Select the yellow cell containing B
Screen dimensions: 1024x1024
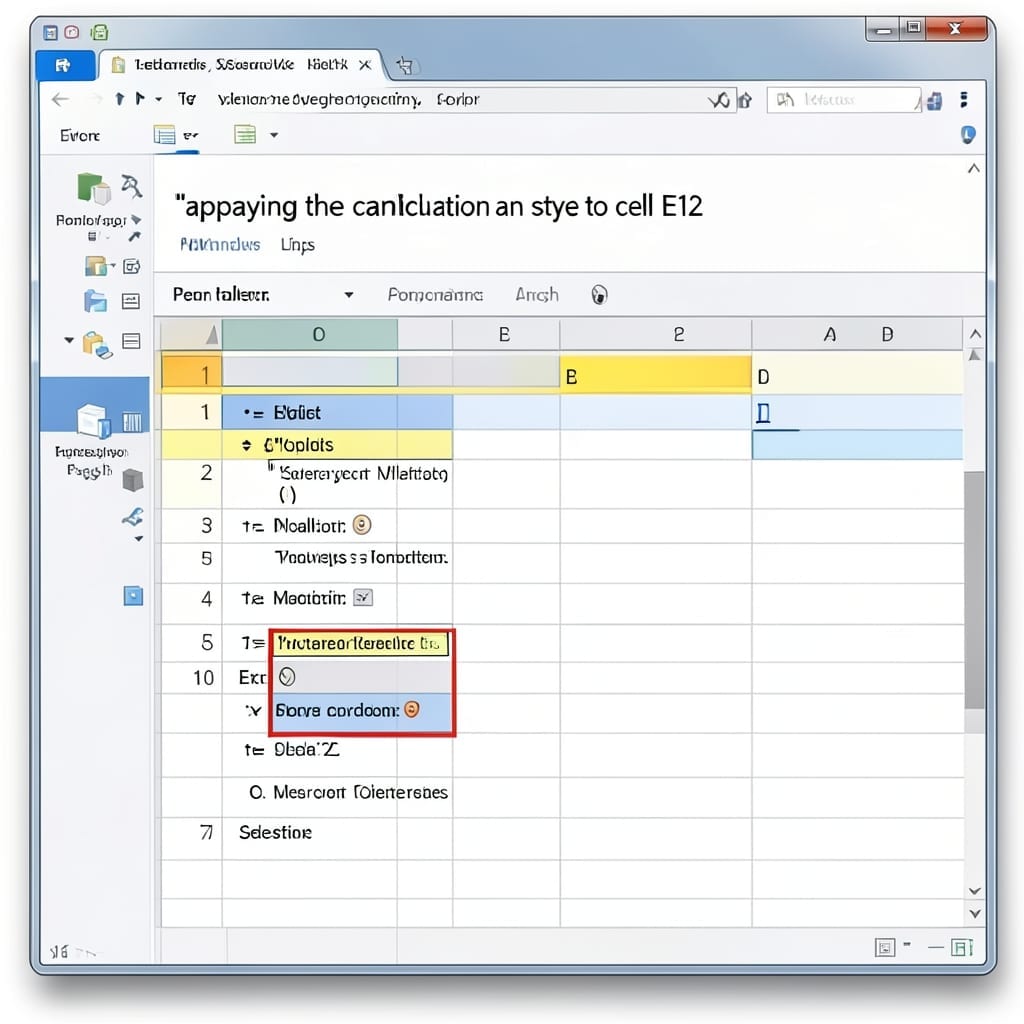pyautogui.click(x=656, y=375)
